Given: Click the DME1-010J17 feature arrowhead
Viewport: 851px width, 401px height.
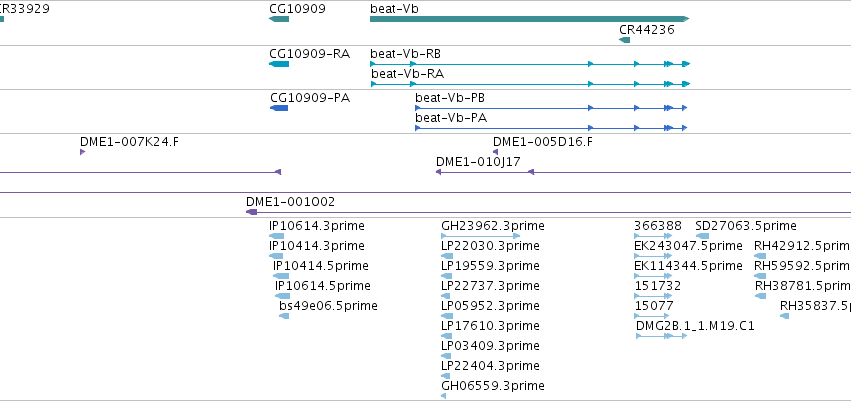Looking at the screenshot, I should click(x=439, y=172).
